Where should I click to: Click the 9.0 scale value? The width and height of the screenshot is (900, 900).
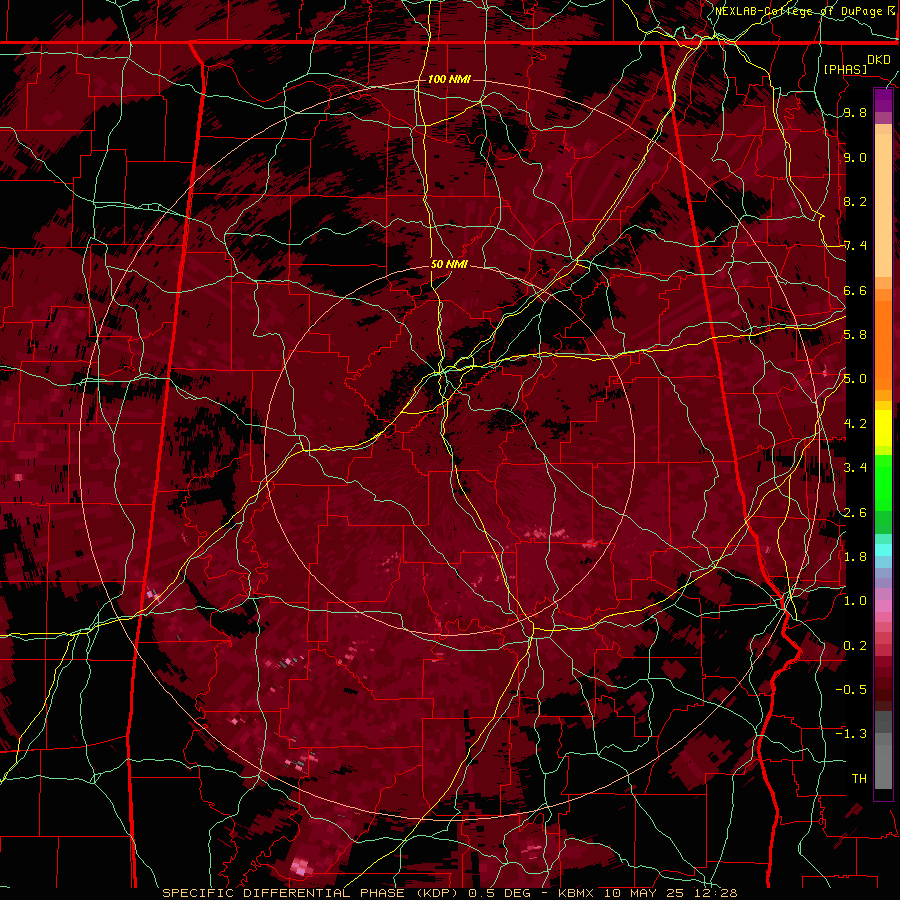855,157
